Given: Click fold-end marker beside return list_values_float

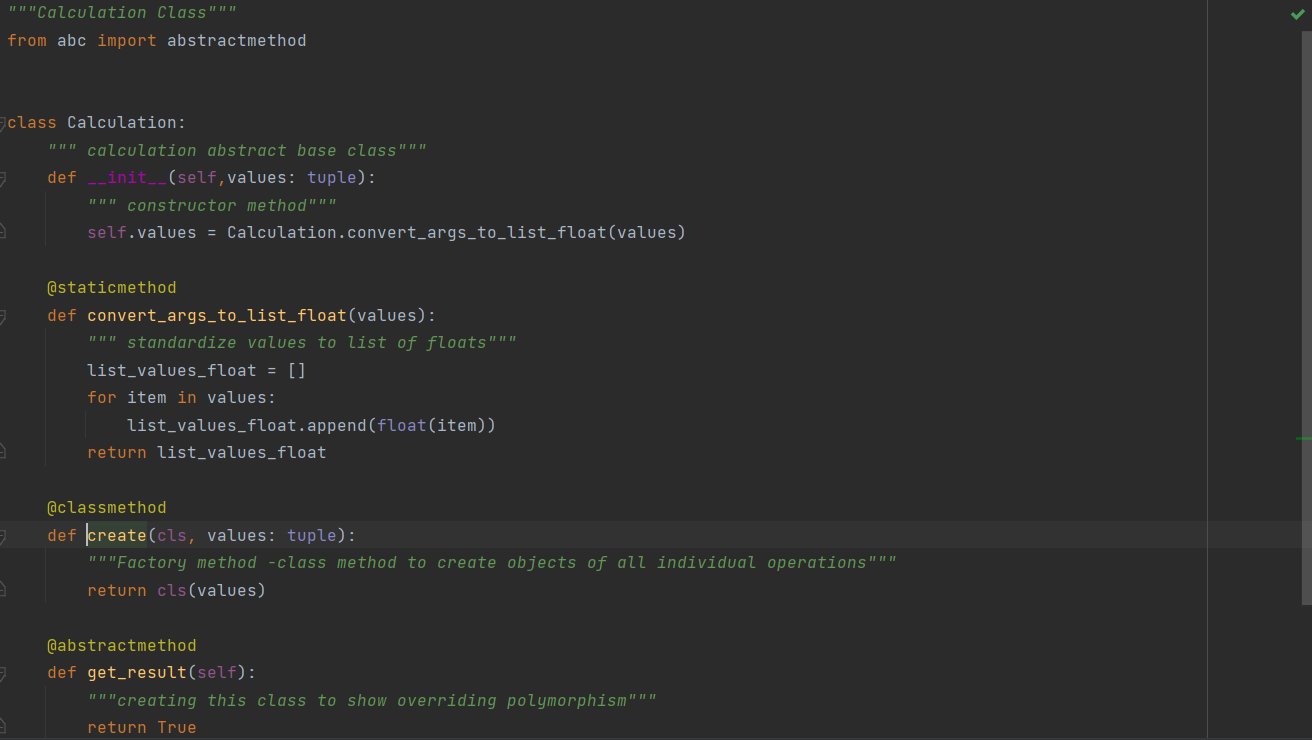Looking at the screenshot, I should [3, 452].
